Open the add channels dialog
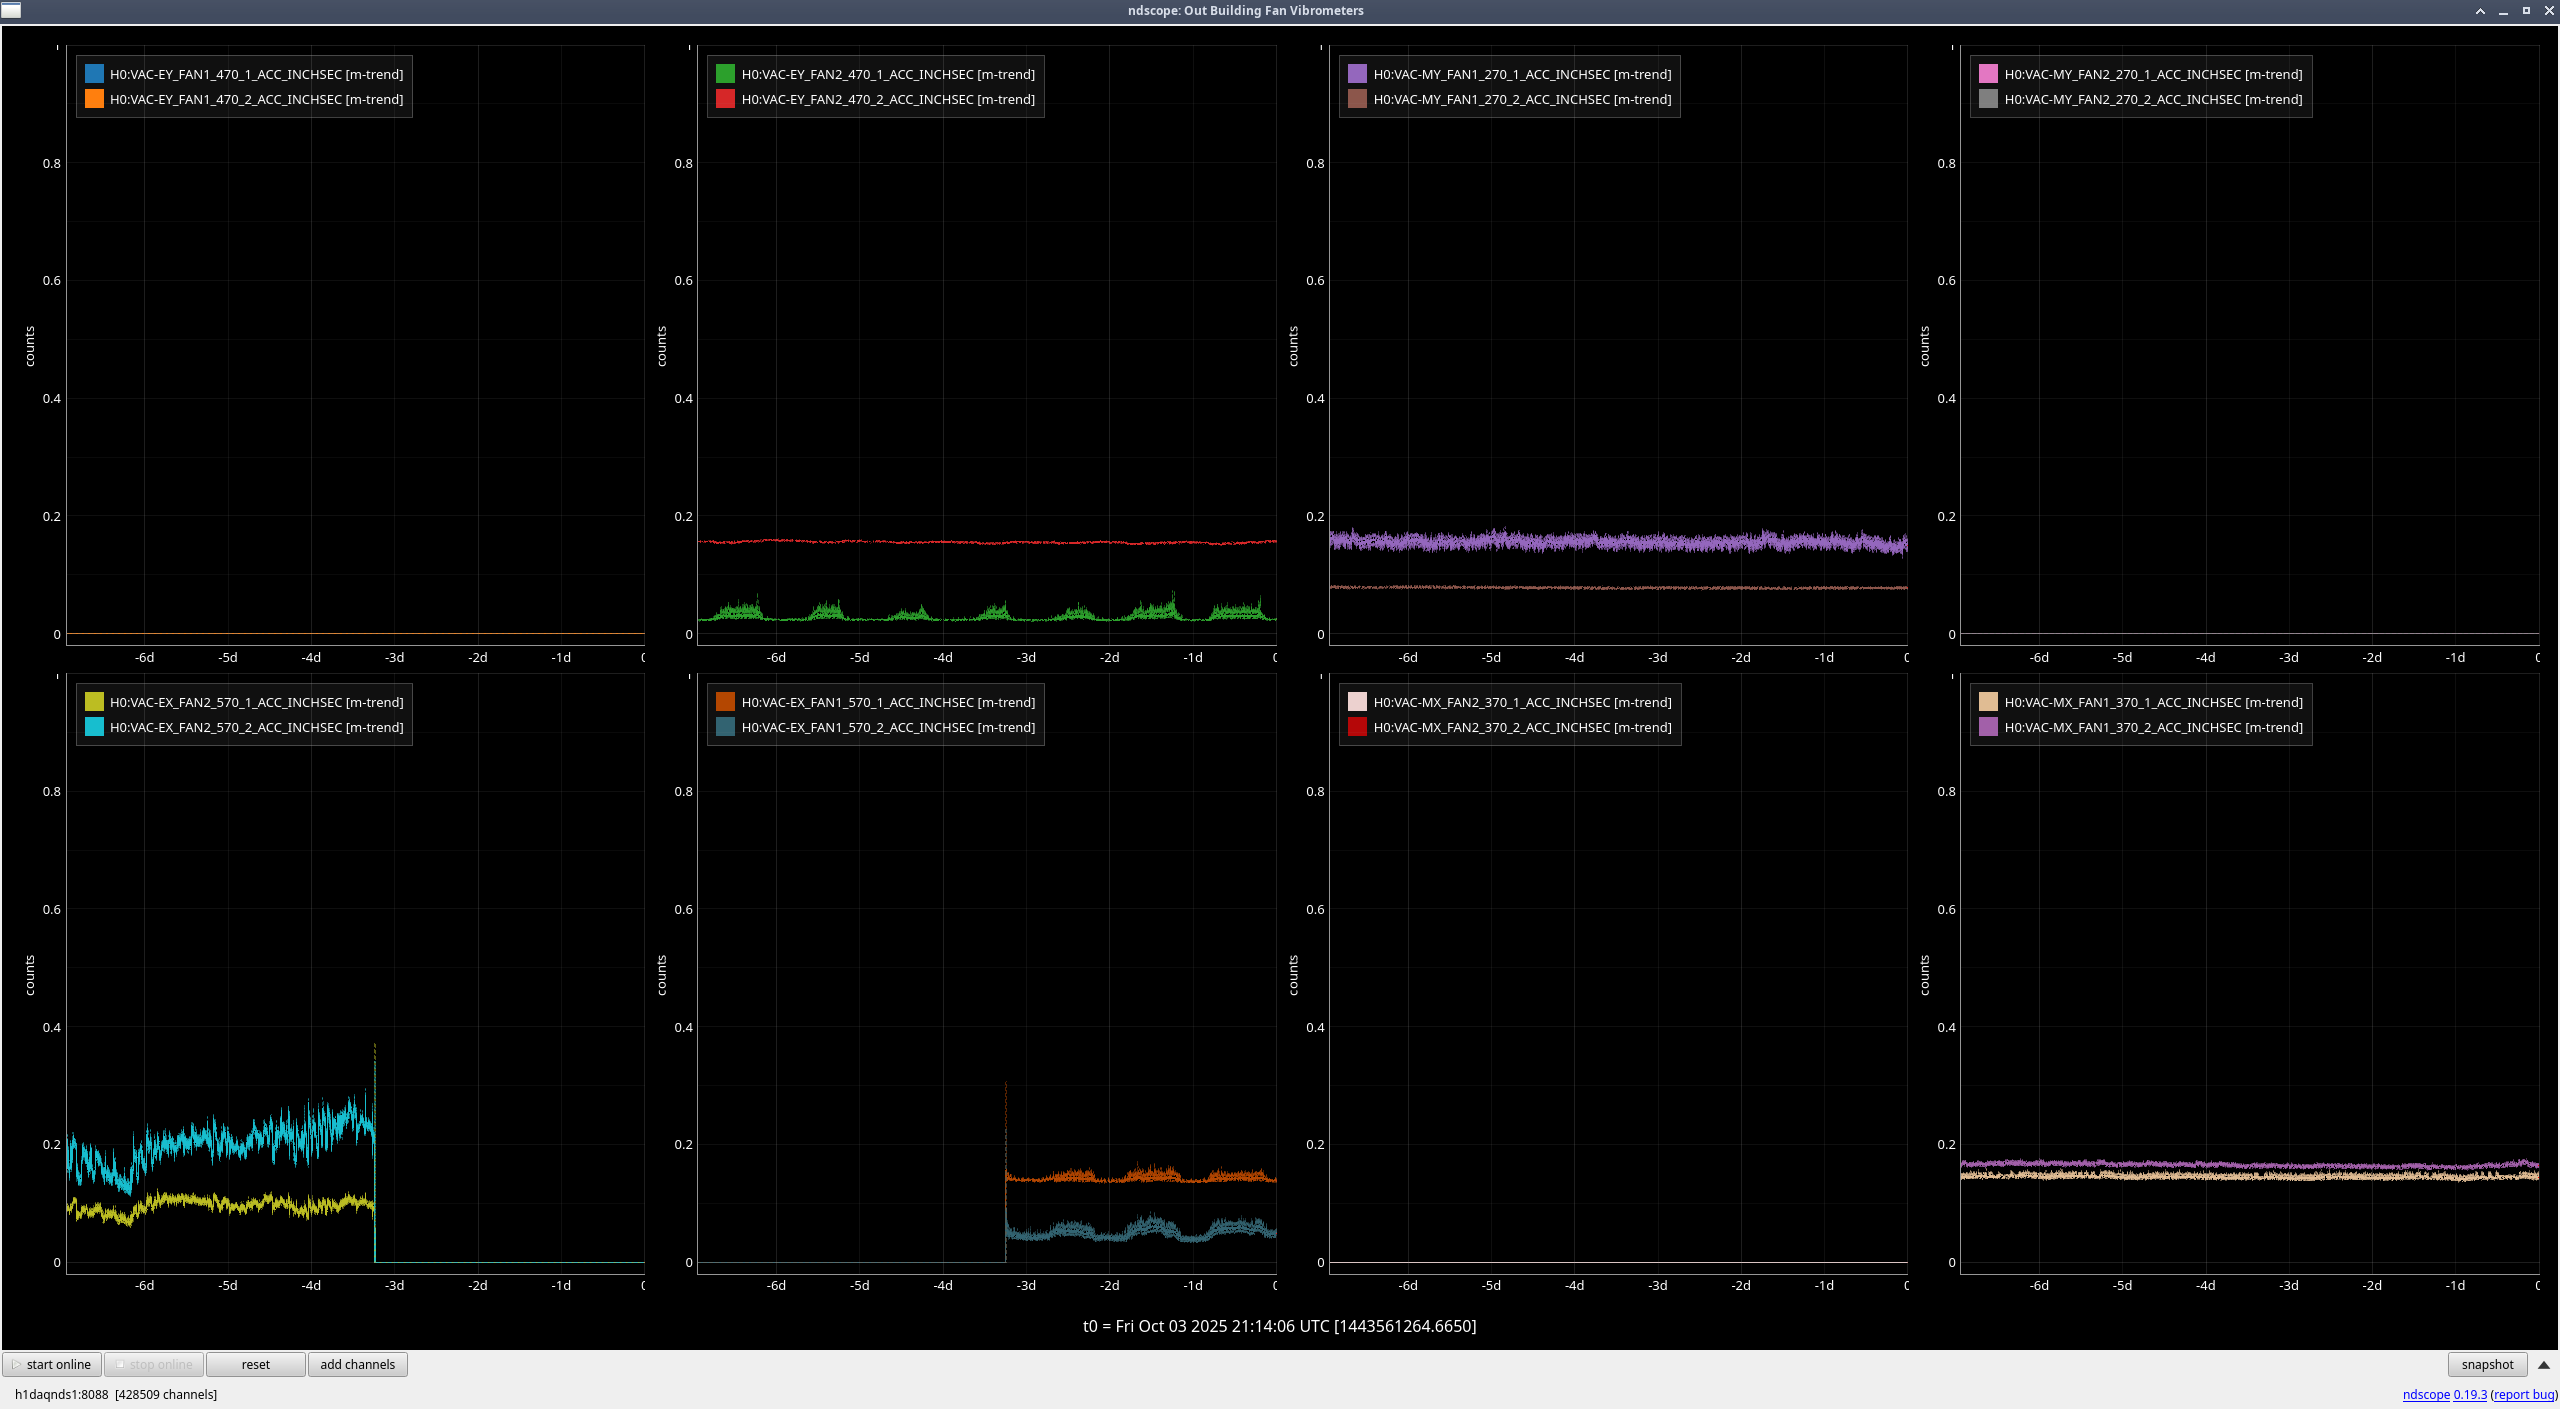Image resolution: width=2560 pixels, height=1409 pixels. coord(357,1364)
